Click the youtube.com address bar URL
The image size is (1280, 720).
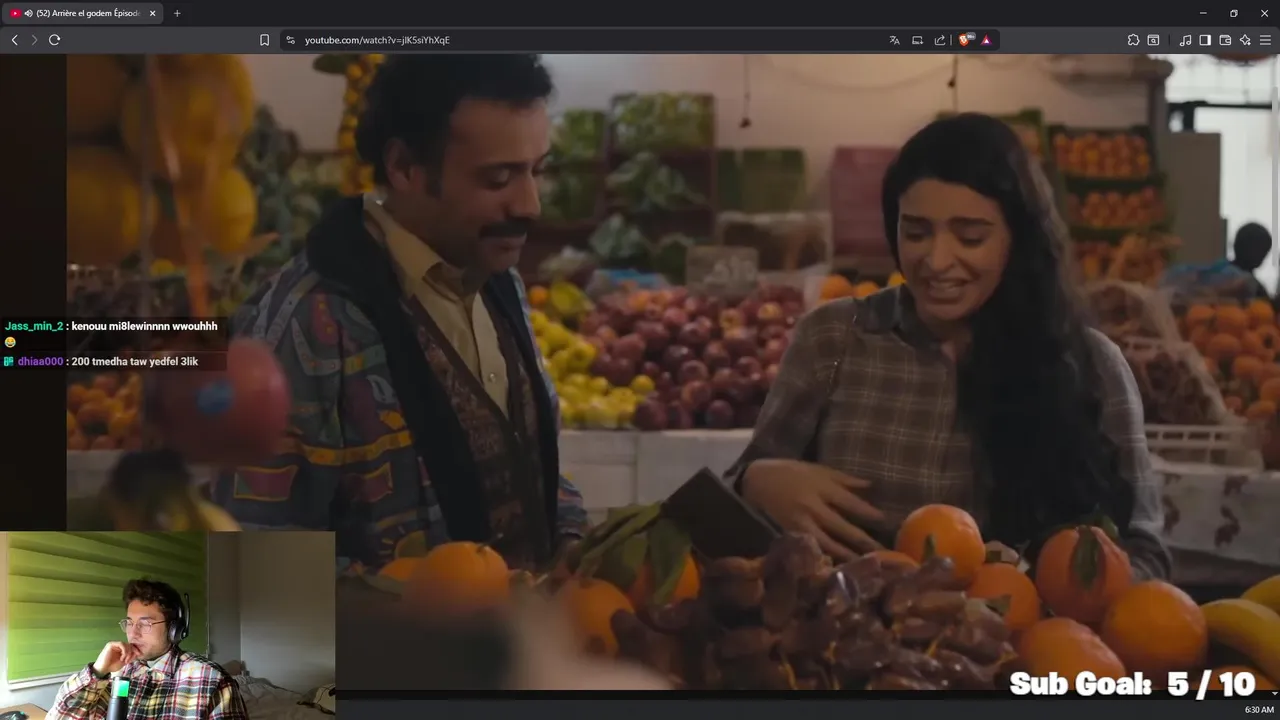(x=377, y=40)
